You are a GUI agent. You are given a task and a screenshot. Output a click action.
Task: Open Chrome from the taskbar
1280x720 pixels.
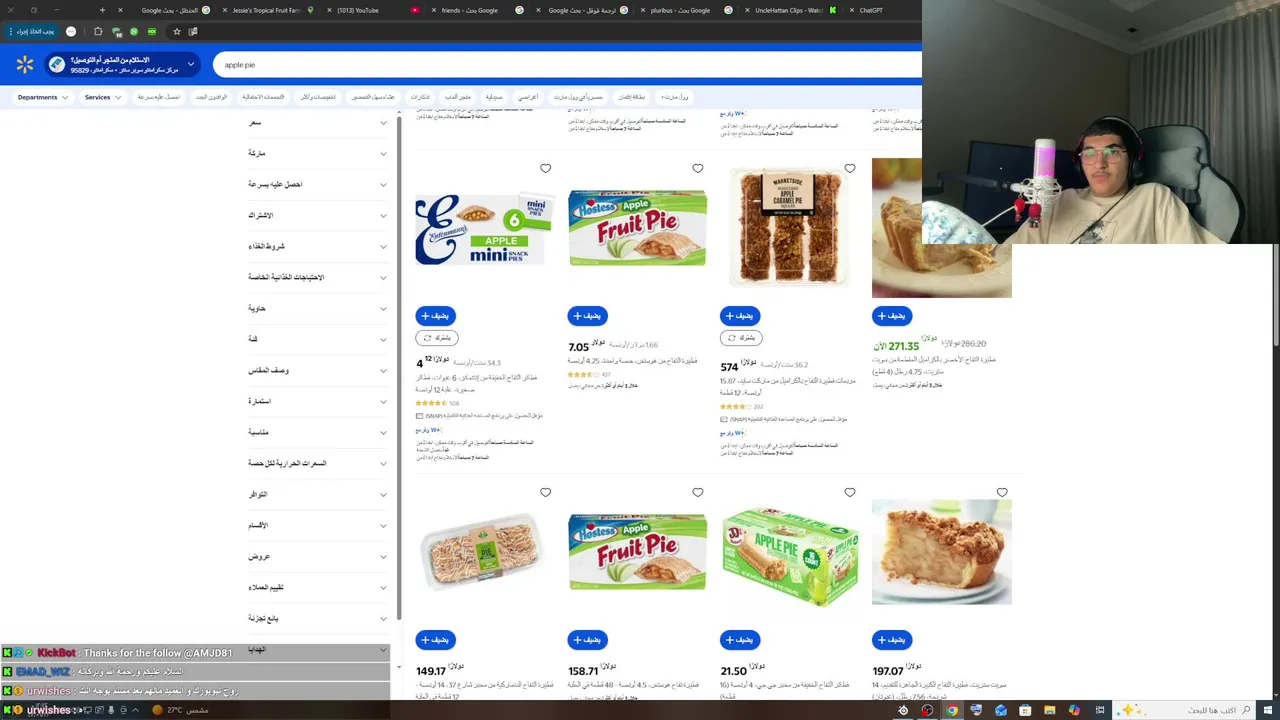coord(952,710)
